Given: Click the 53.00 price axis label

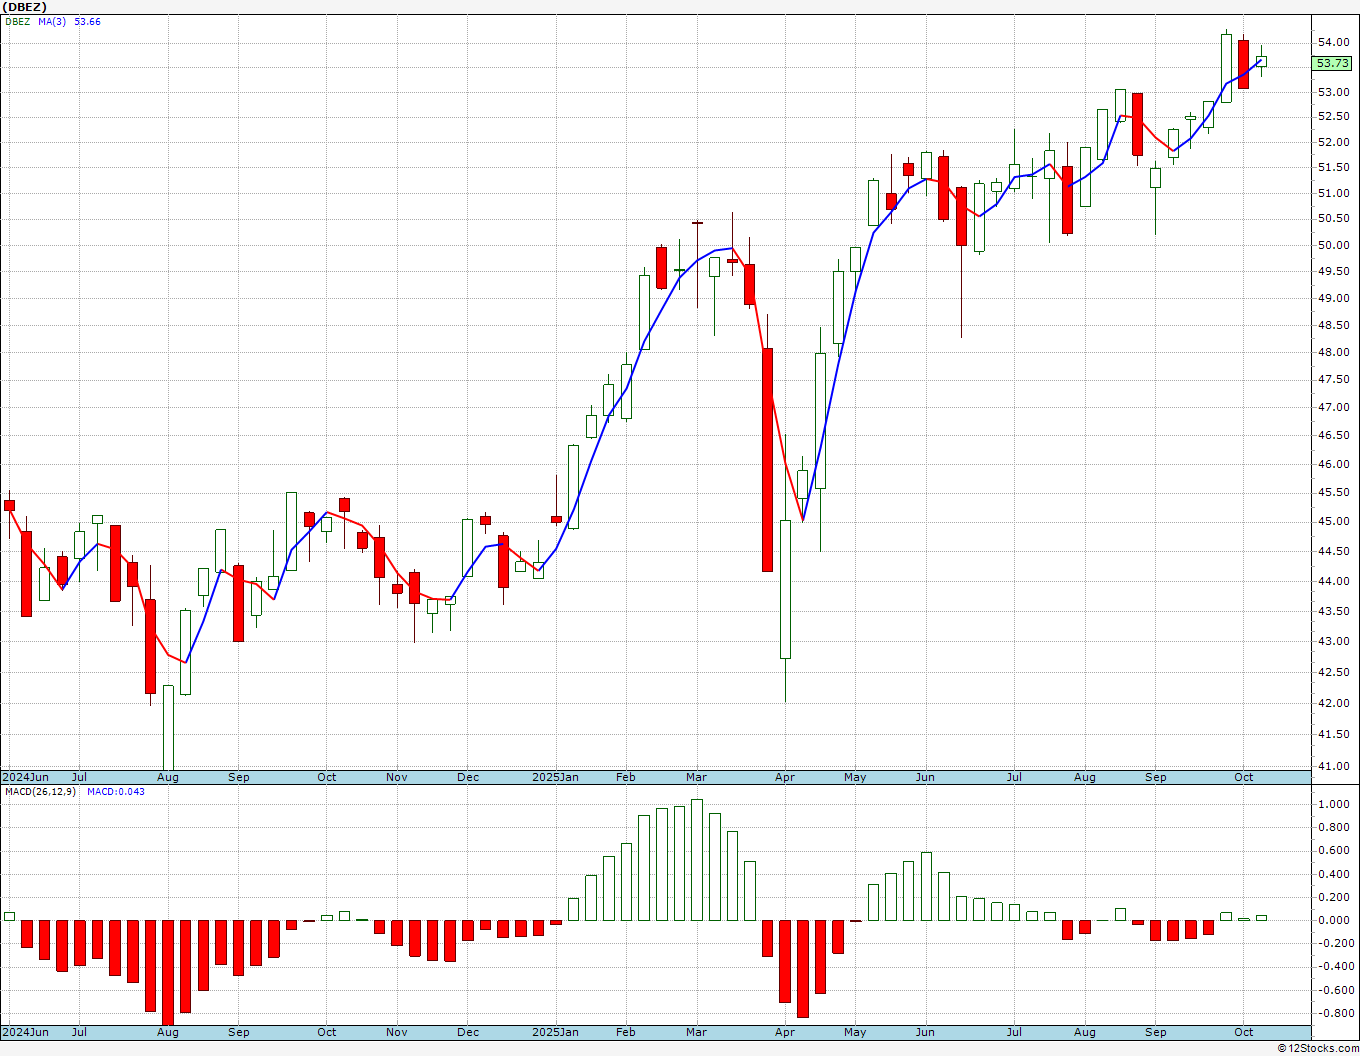Looking at the screenshot, I should click(x=1333, y=92).
